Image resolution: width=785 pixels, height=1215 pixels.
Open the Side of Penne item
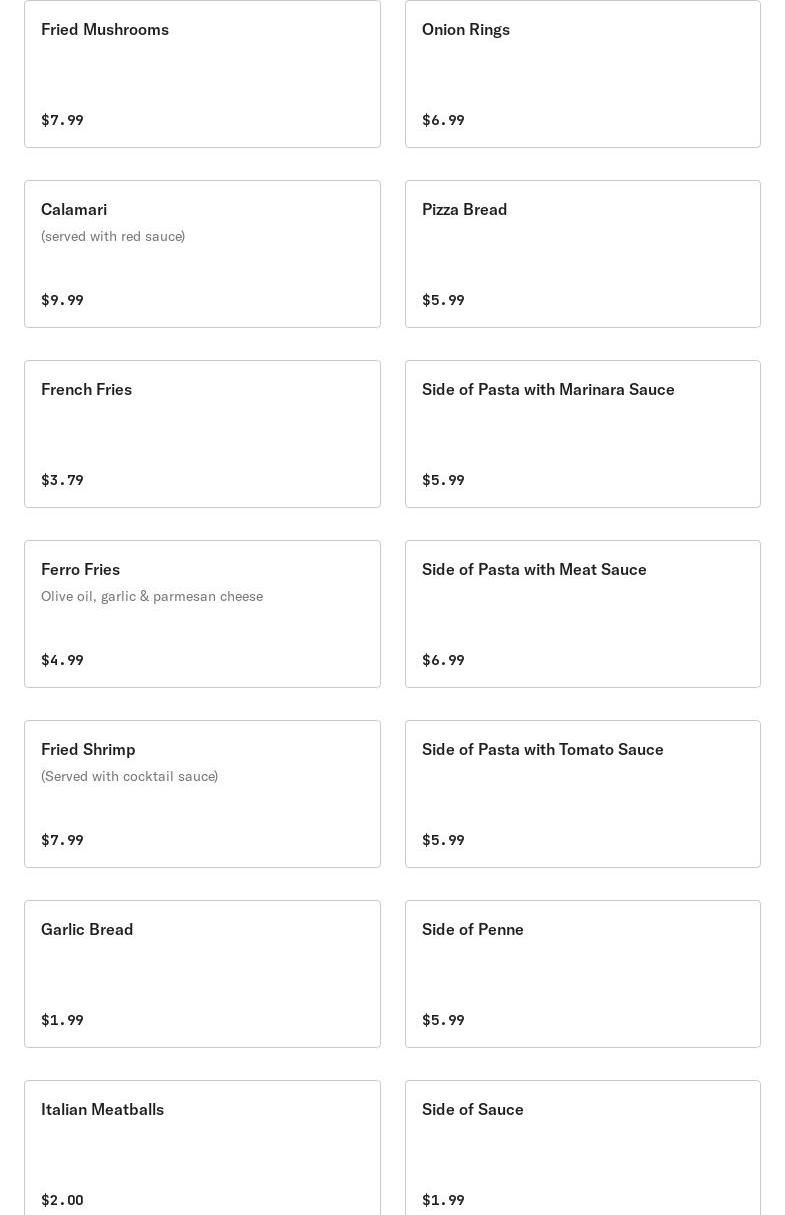(582, 974)
